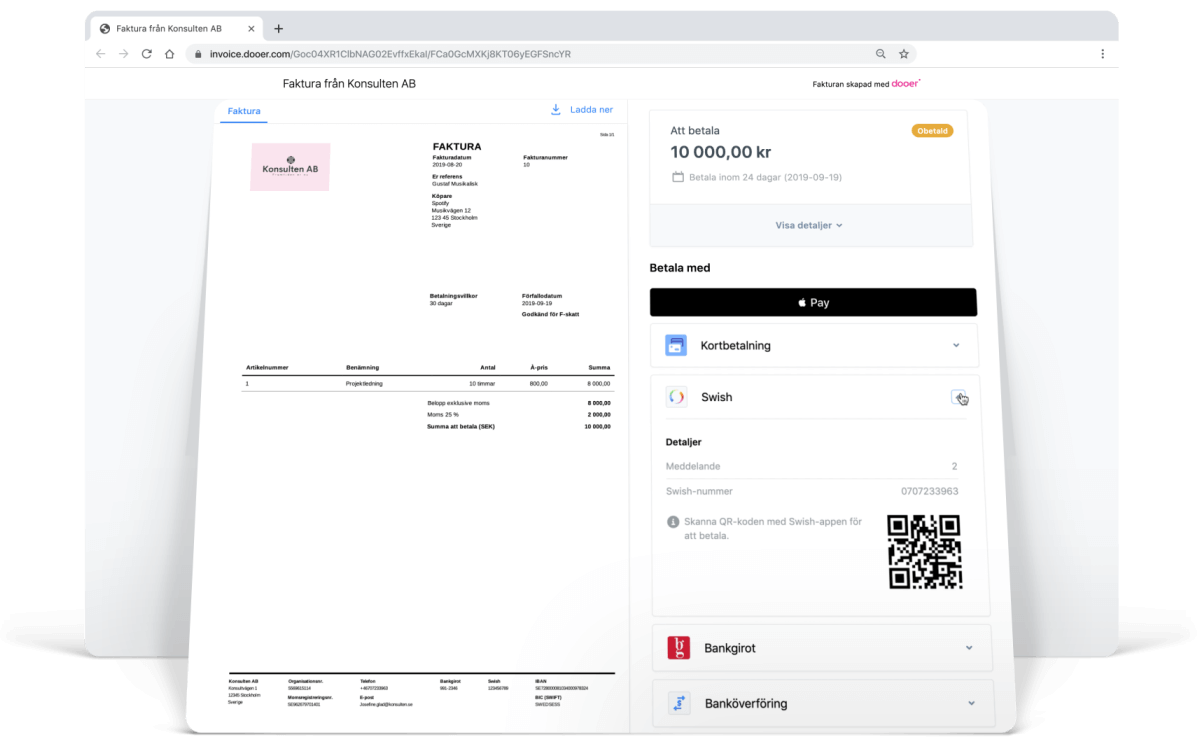
Task: Click the Godkänd för F-skatt text
Action: point(550,314)
